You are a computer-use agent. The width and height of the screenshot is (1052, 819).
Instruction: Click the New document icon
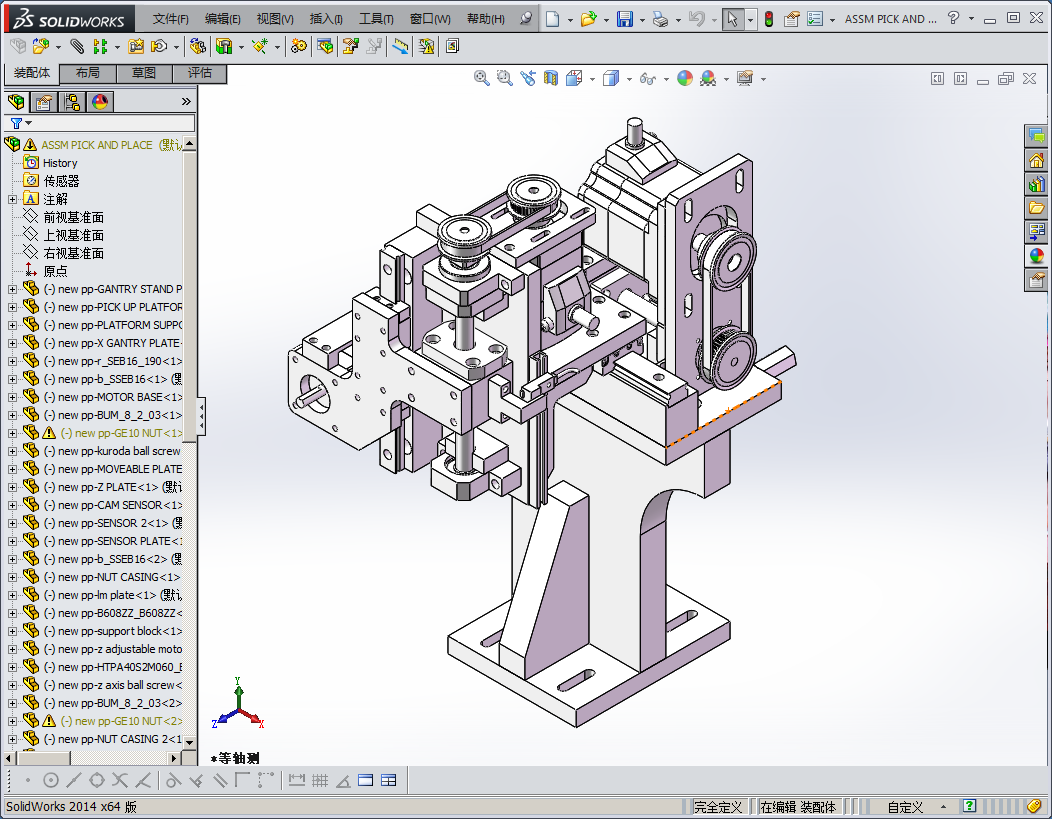click(x=553, y=19)
